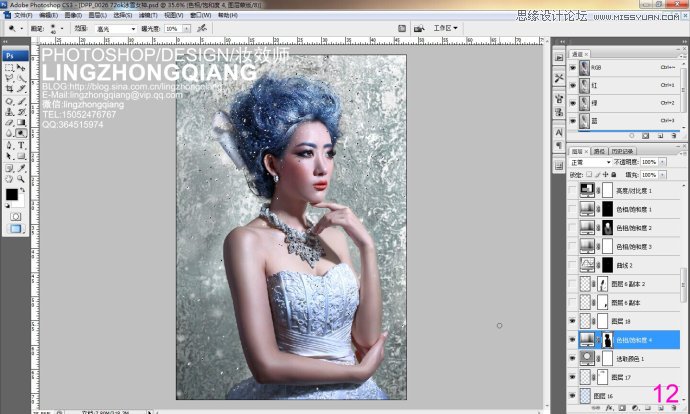Image resolution: width=690 pixels, height=414 pixels.
Task: Hide the 选取颜色 1 layer
Action: pyautogui.click(x=573, y=359)
